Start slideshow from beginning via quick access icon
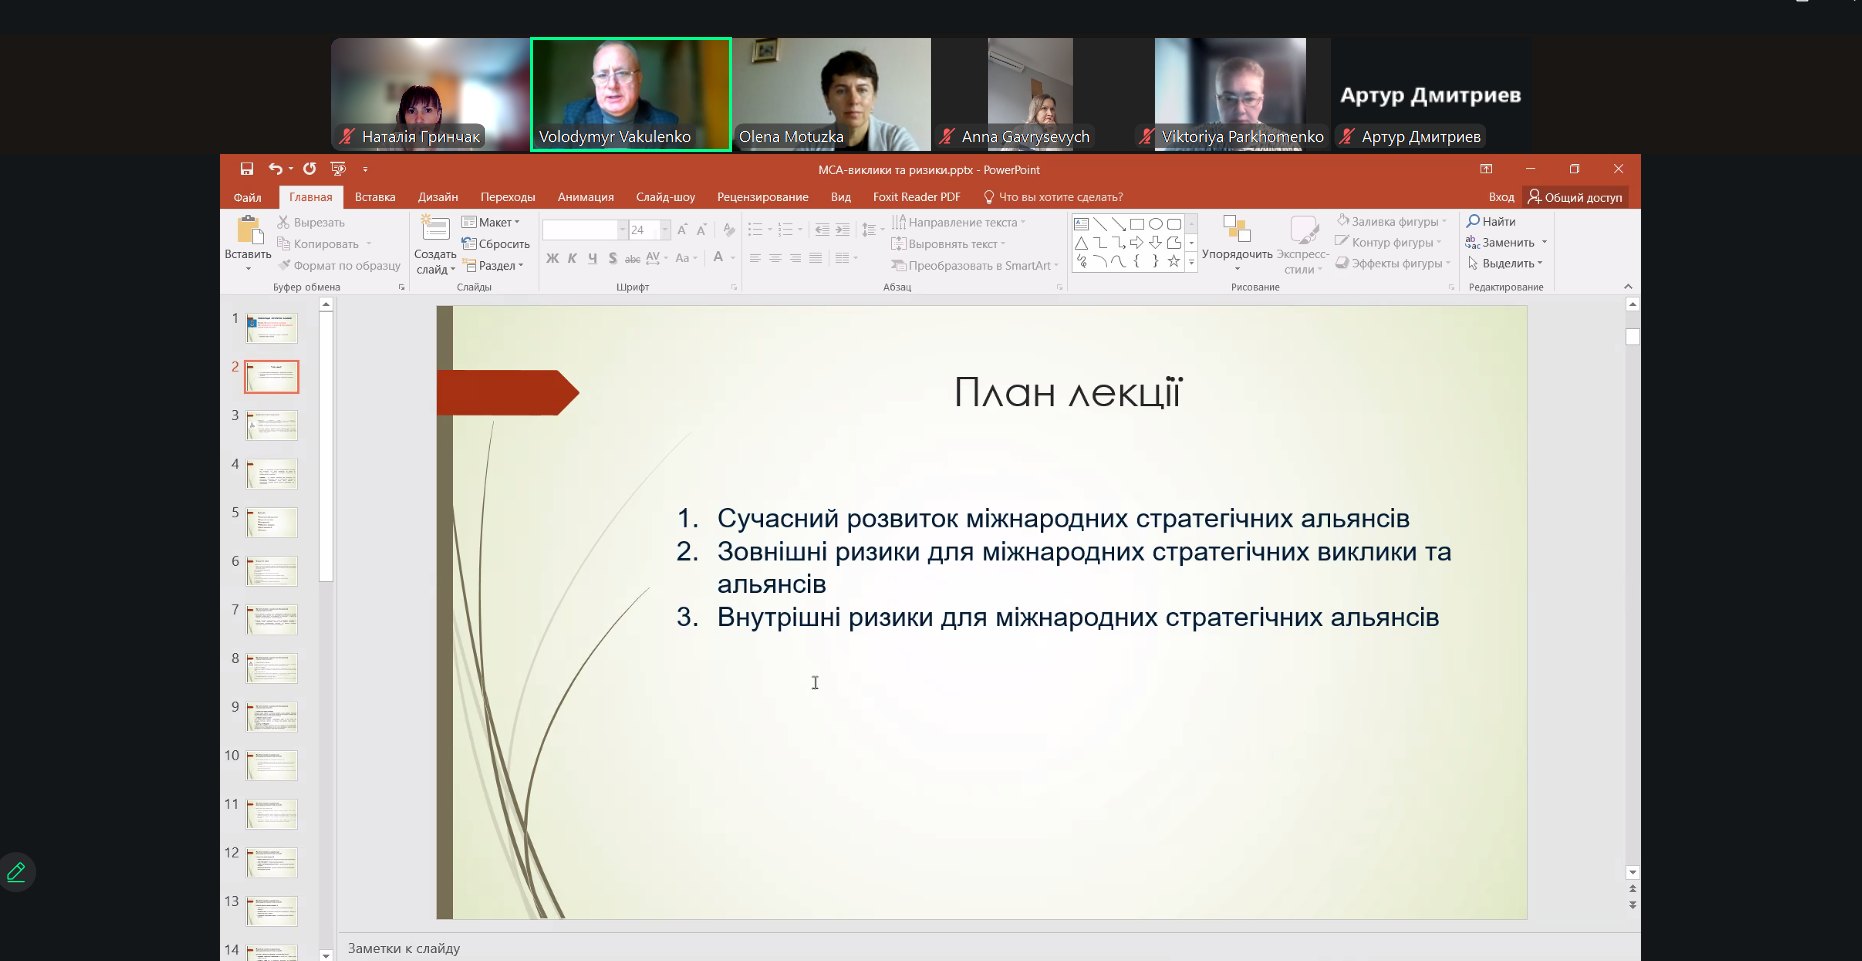The image size is (1862, 961). [338, 169]
